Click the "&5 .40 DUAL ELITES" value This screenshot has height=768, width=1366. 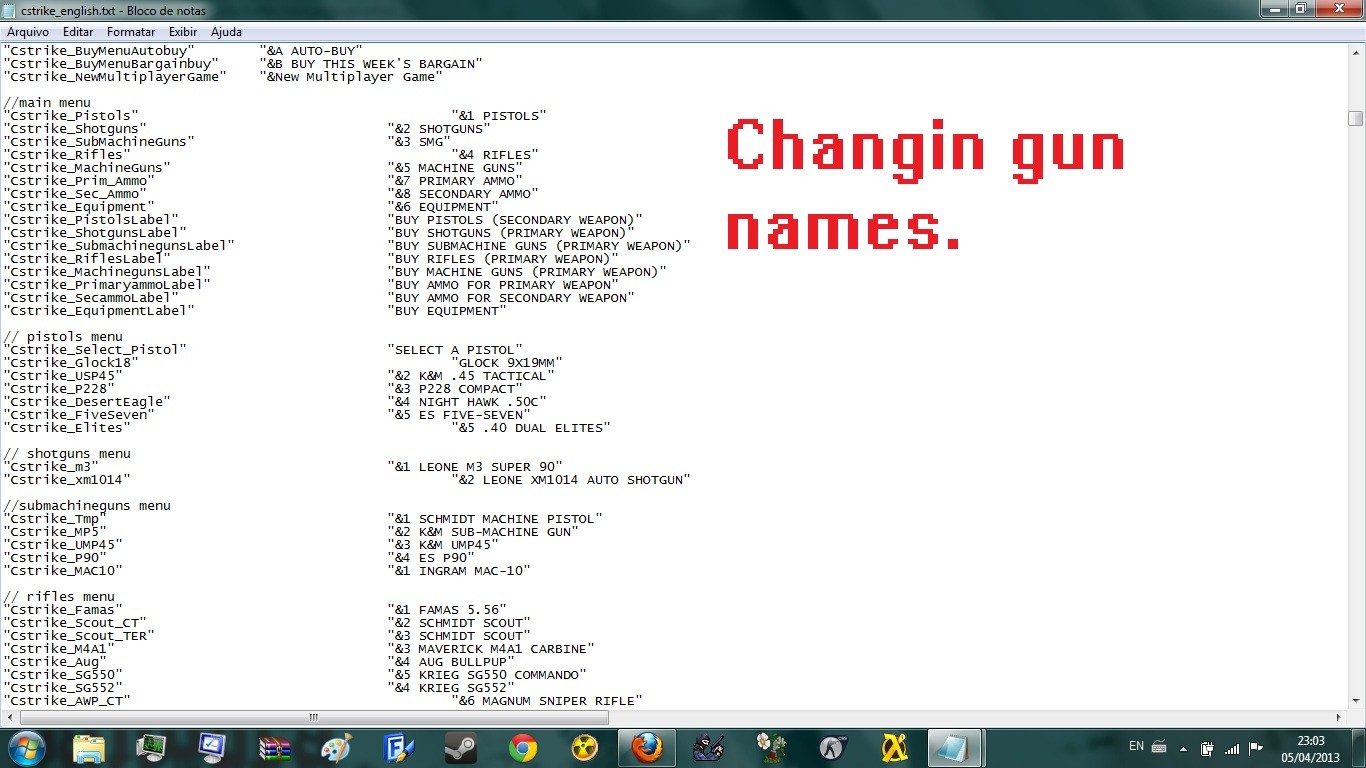(530, 427)
